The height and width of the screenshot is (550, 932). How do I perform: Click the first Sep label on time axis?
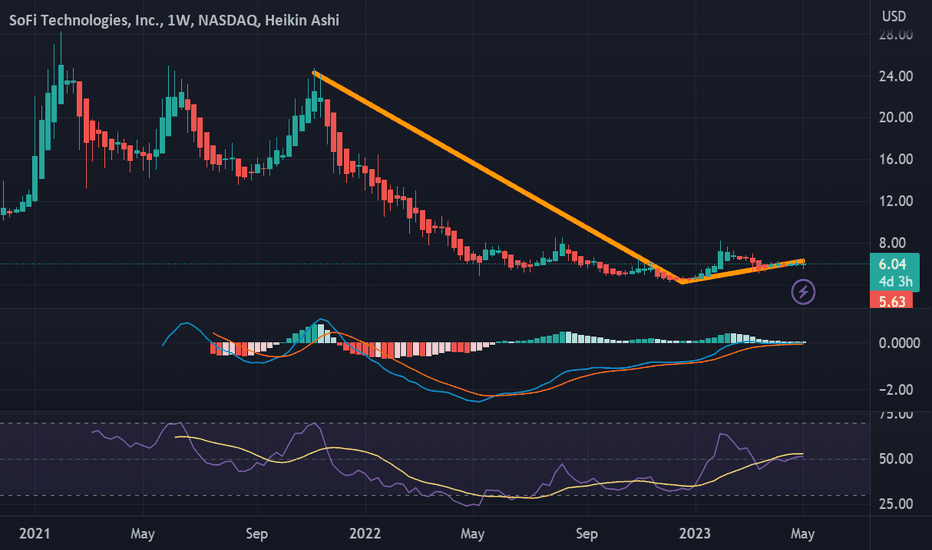(x=257, y=534)
